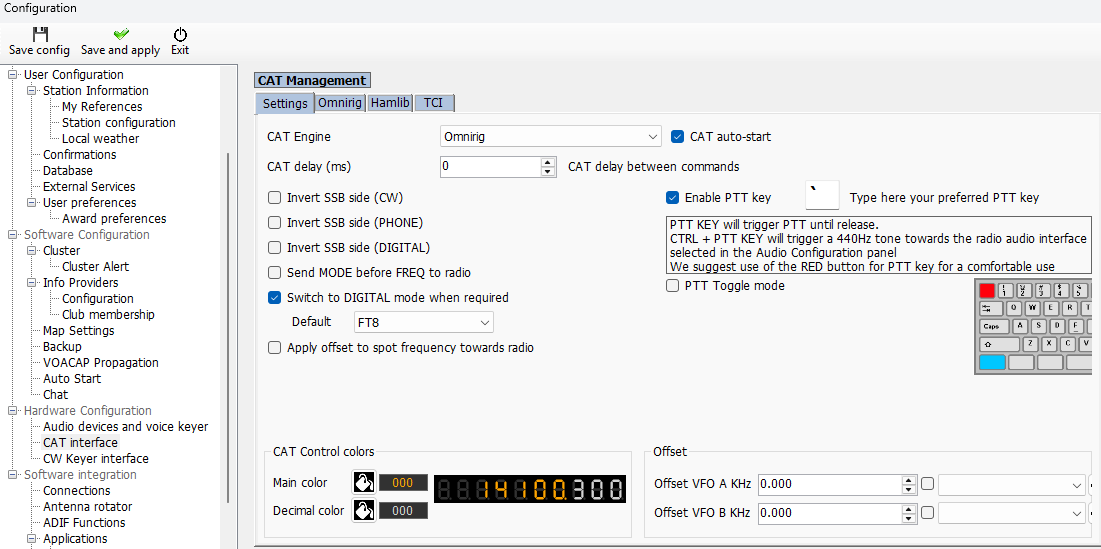Click the Exit power icon
The image size is (1101, 549).
180,34
